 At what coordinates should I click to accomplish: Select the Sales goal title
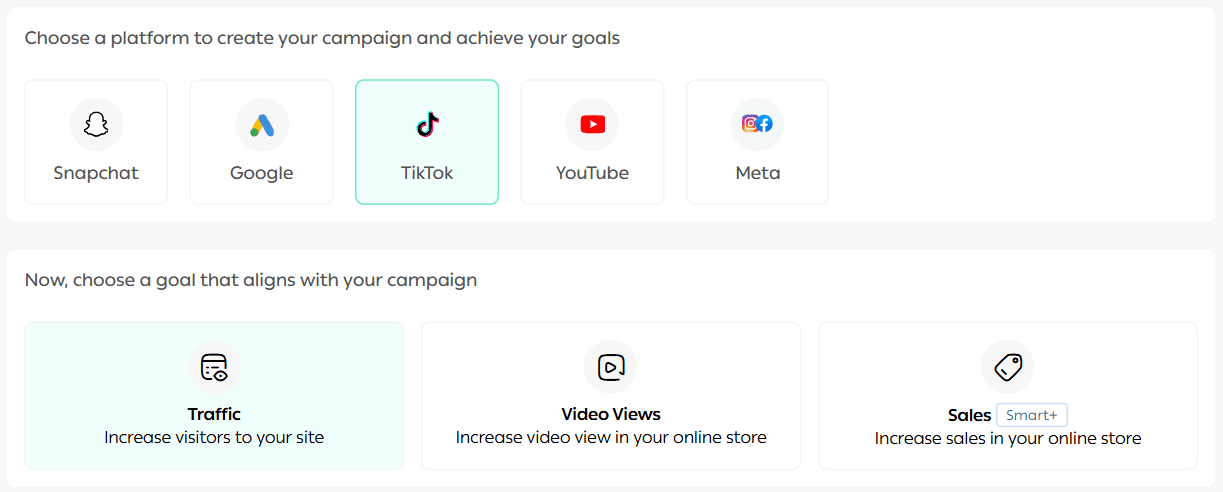click(x=969, y=415)
